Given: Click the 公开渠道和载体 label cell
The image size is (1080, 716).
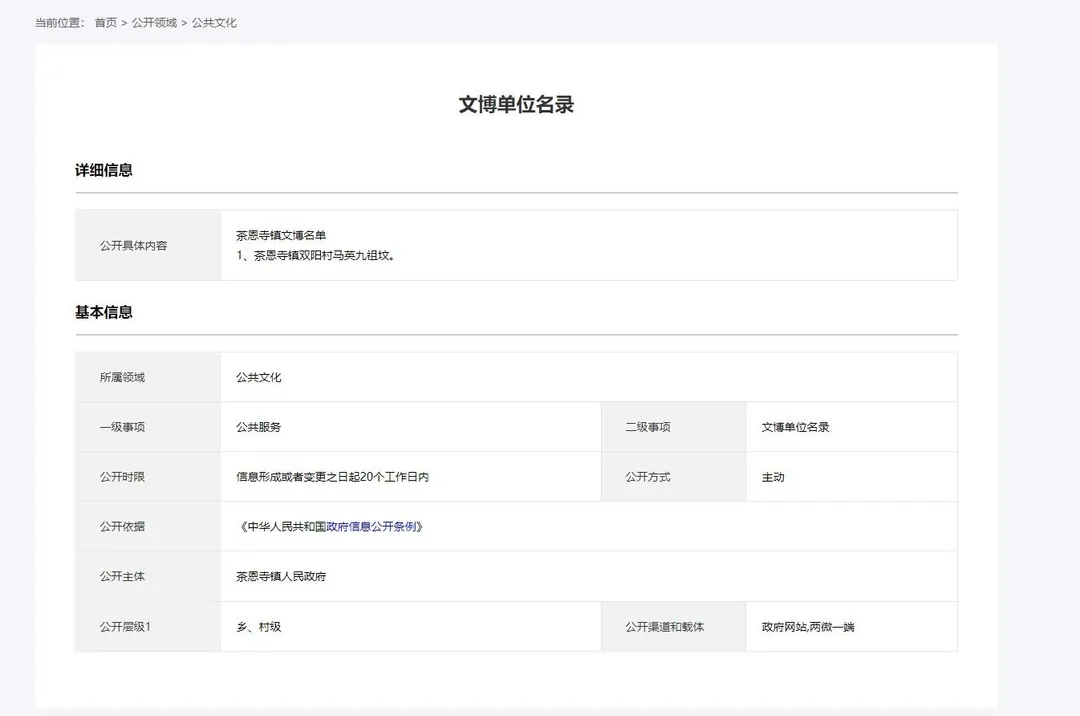Looking at the screenshot, I should click(674, 626).
